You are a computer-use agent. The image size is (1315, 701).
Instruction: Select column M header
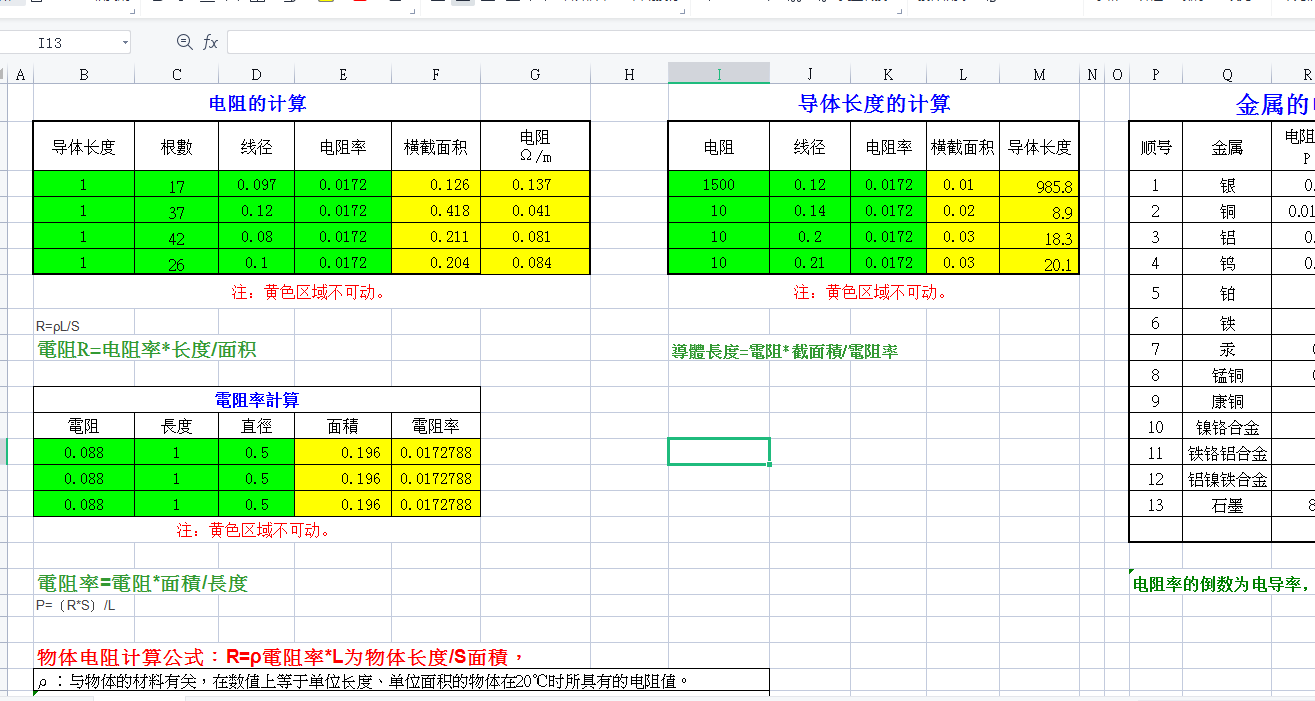tap(1039, 74)
